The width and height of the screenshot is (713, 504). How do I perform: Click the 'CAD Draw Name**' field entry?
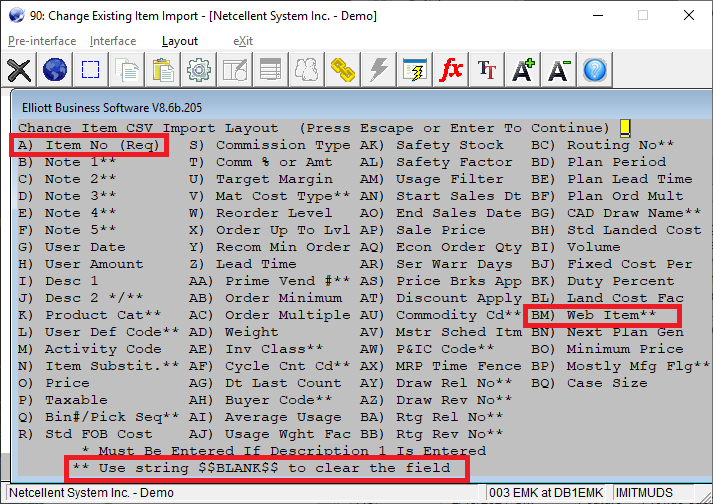(616, 213)
